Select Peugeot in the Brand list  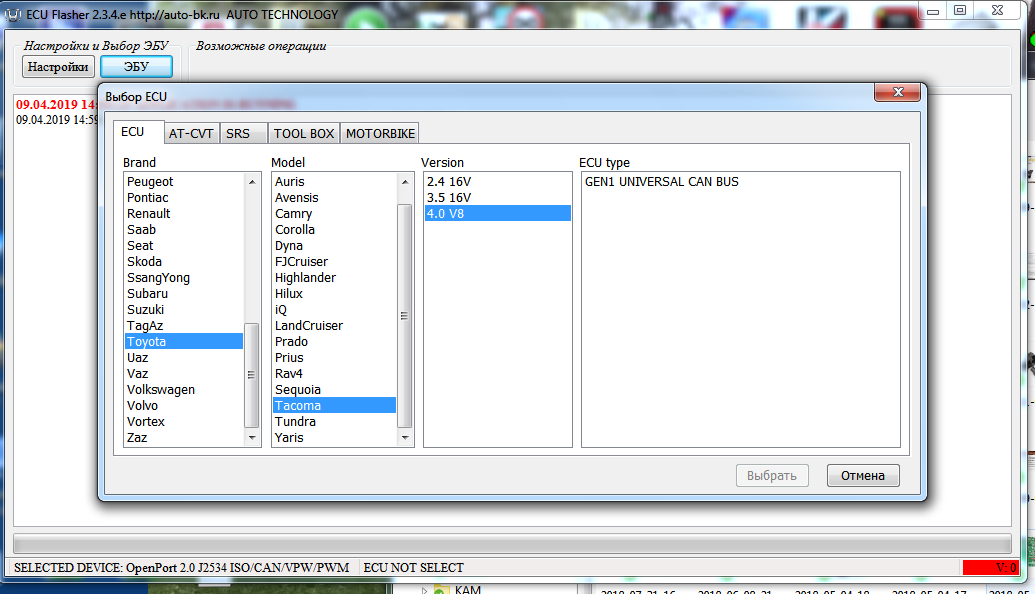click(184, 182)
